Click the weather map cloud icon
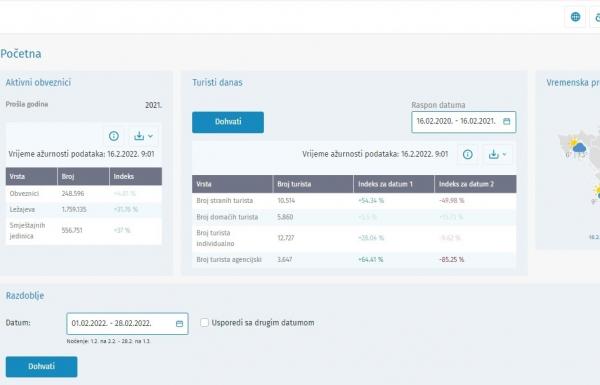Screen dimensions: 600x385 click(x=579, y=148)
